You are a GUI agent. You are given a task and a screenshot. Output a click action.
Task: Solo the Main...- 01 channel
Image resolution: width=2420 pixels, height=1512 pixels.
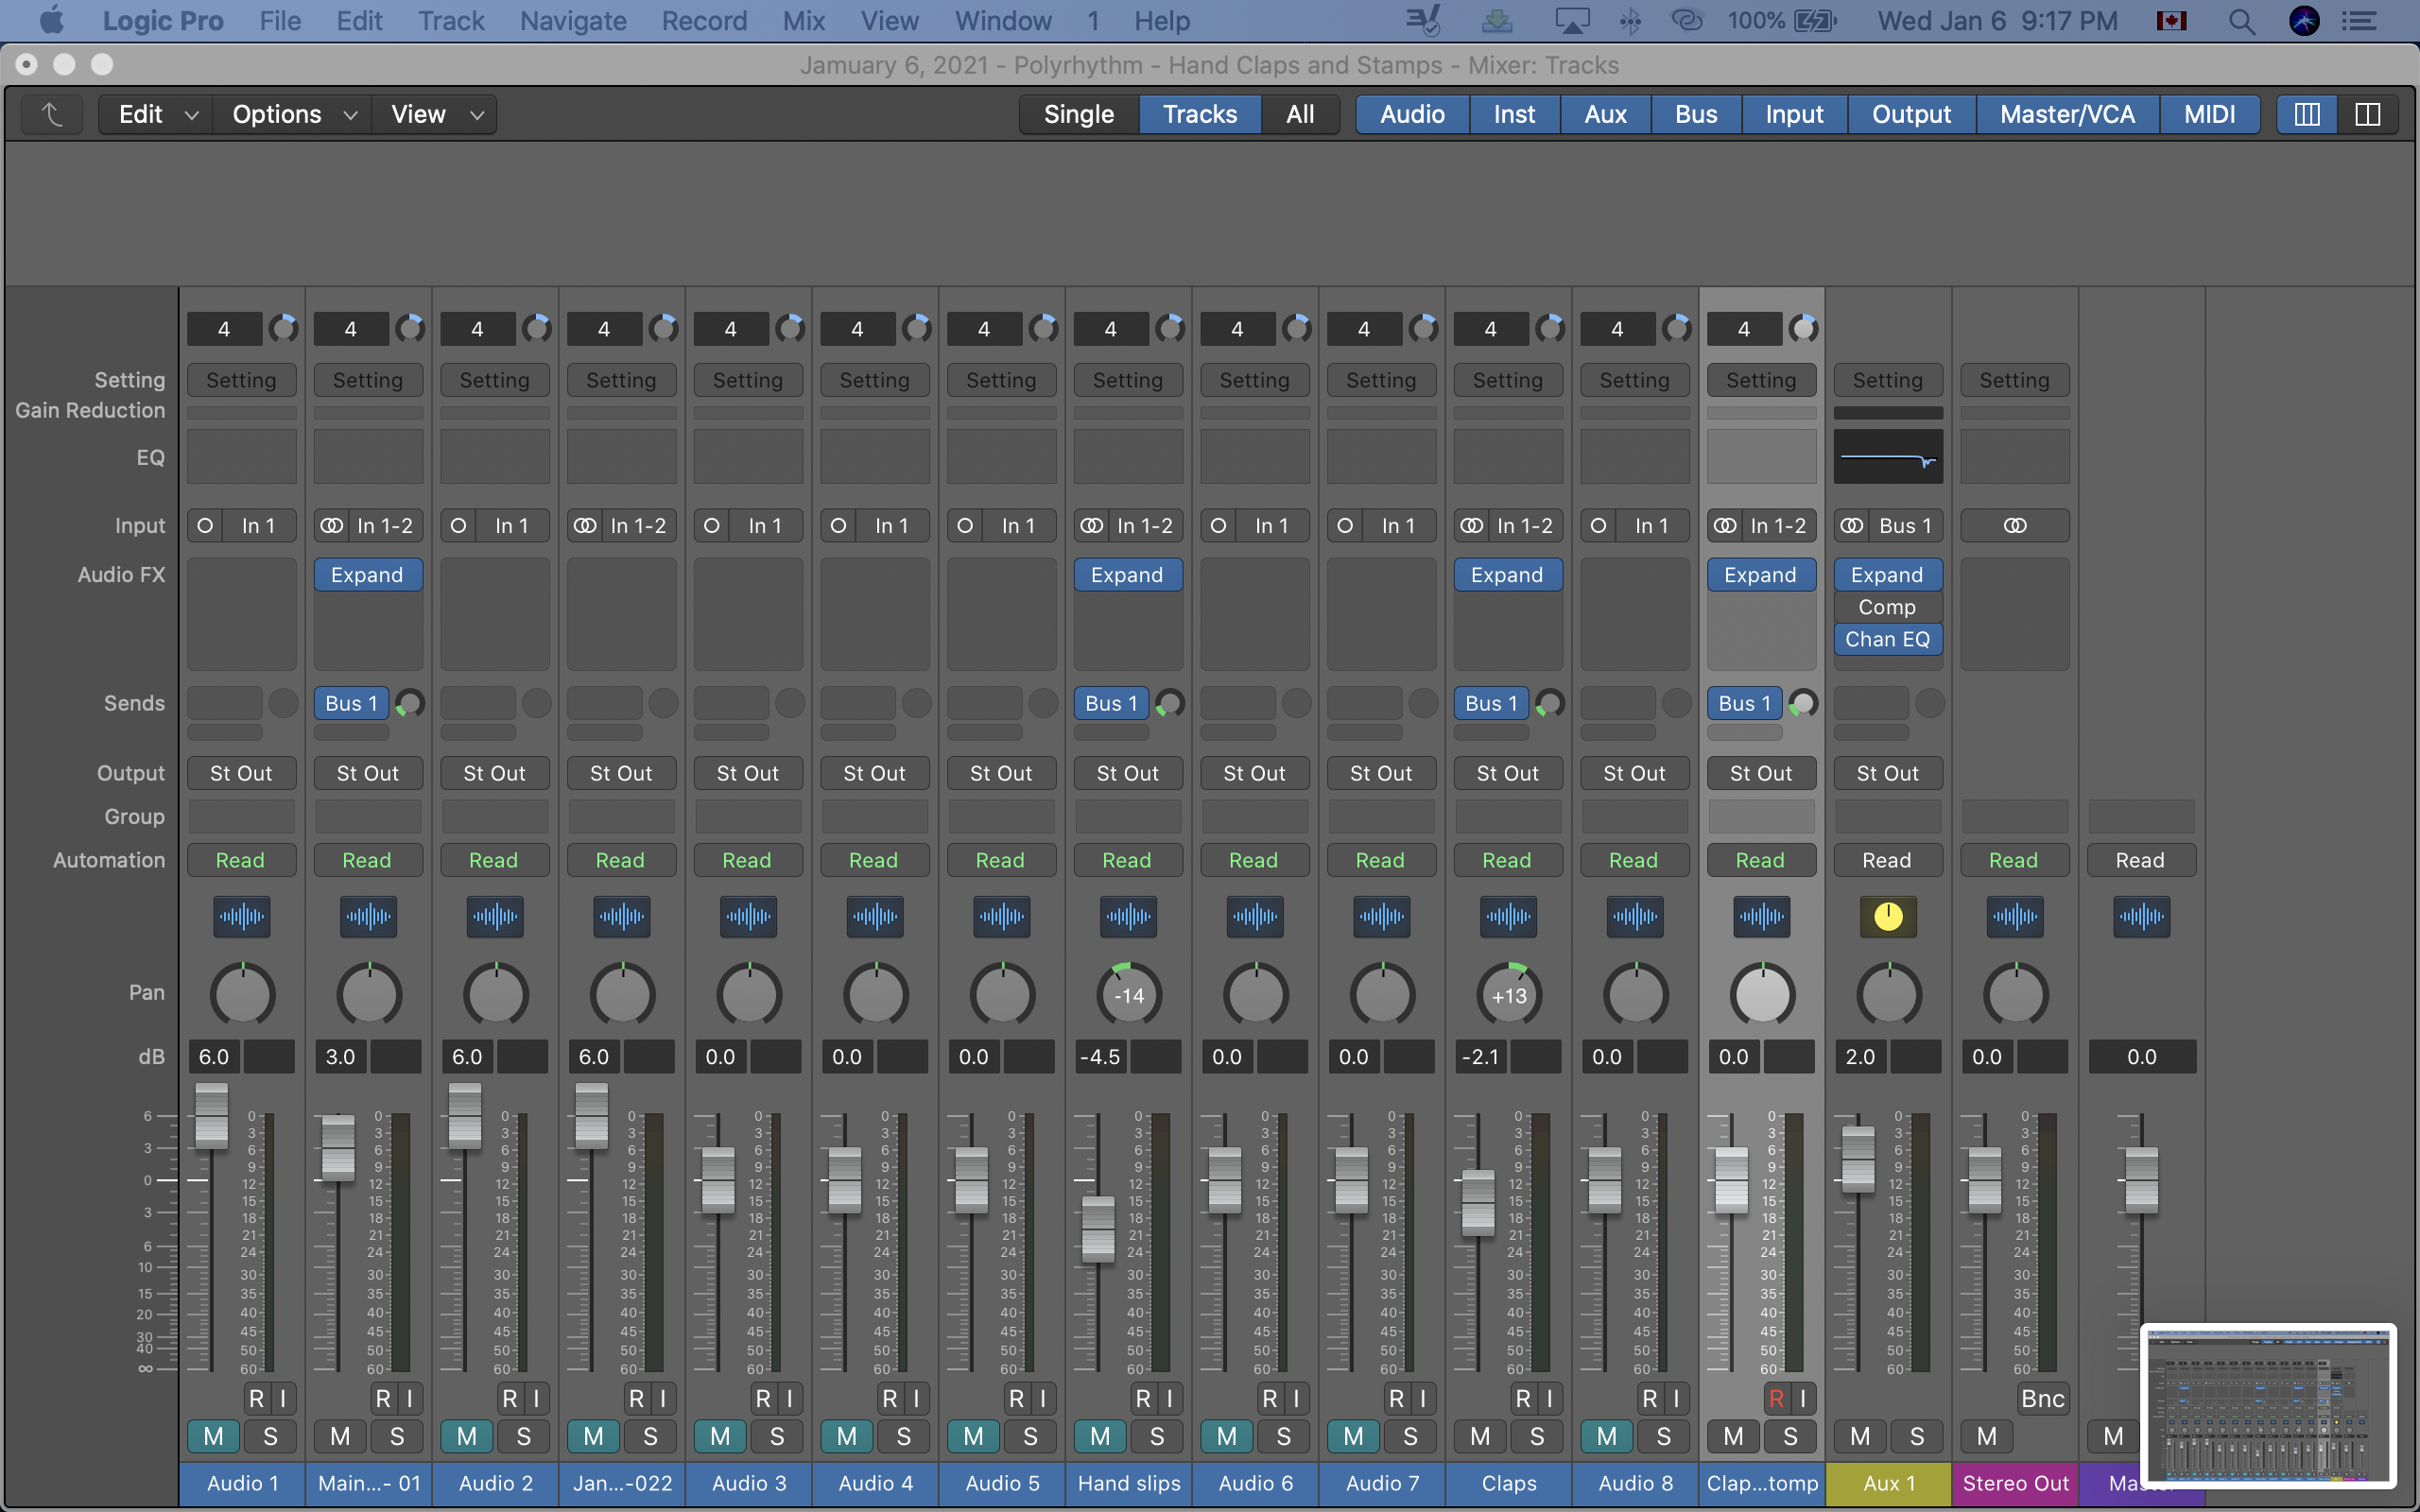[397, 1436]
